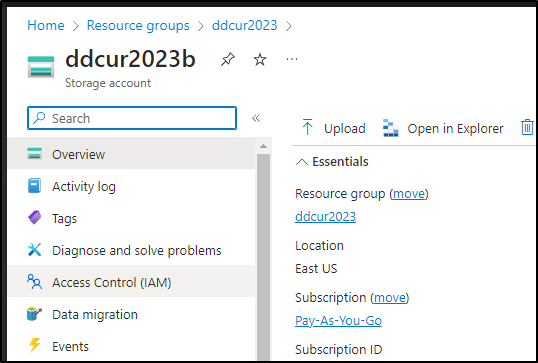Click the Open in Explorer icon
538x363 pixels.
point(390,128)
